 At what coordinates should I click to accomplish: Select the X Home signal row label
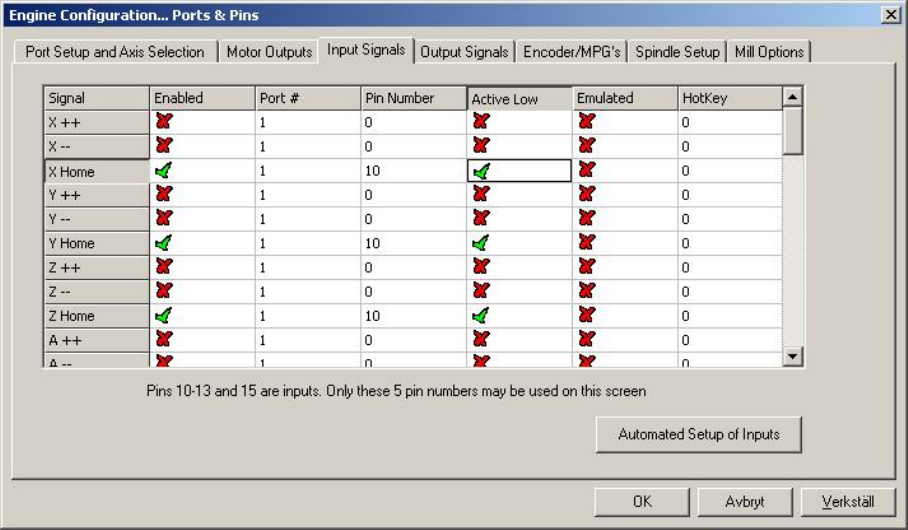[97, 171]
